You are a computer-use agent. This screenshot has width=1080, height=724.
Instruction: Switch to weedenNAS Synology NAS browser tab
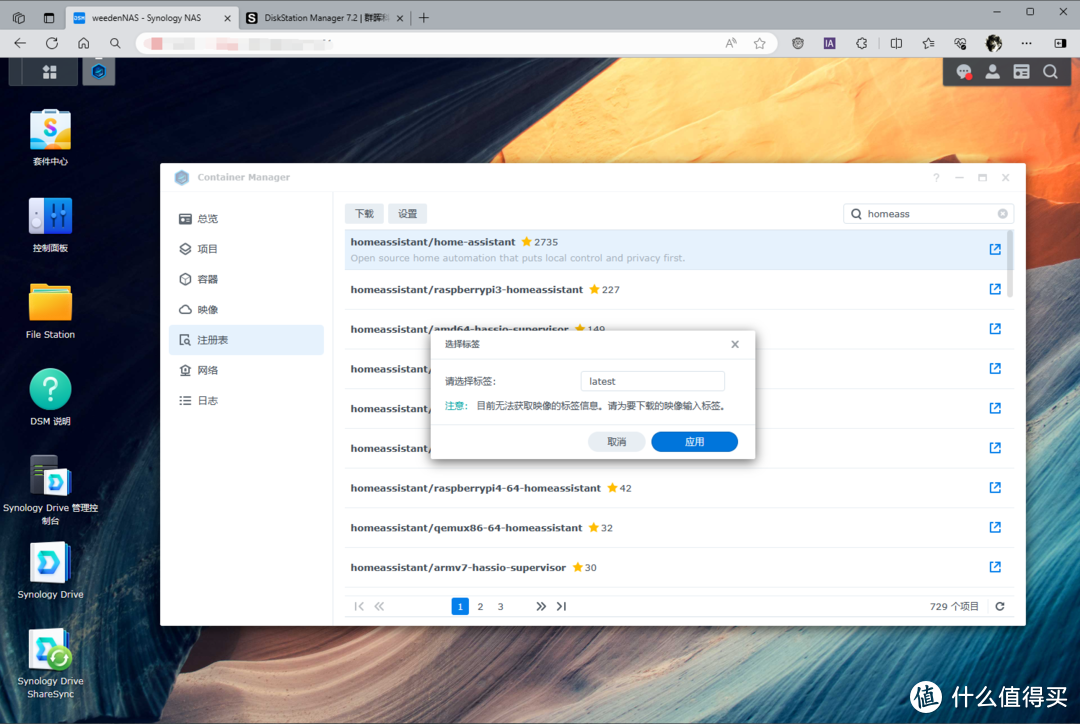(x=152, y=18)
